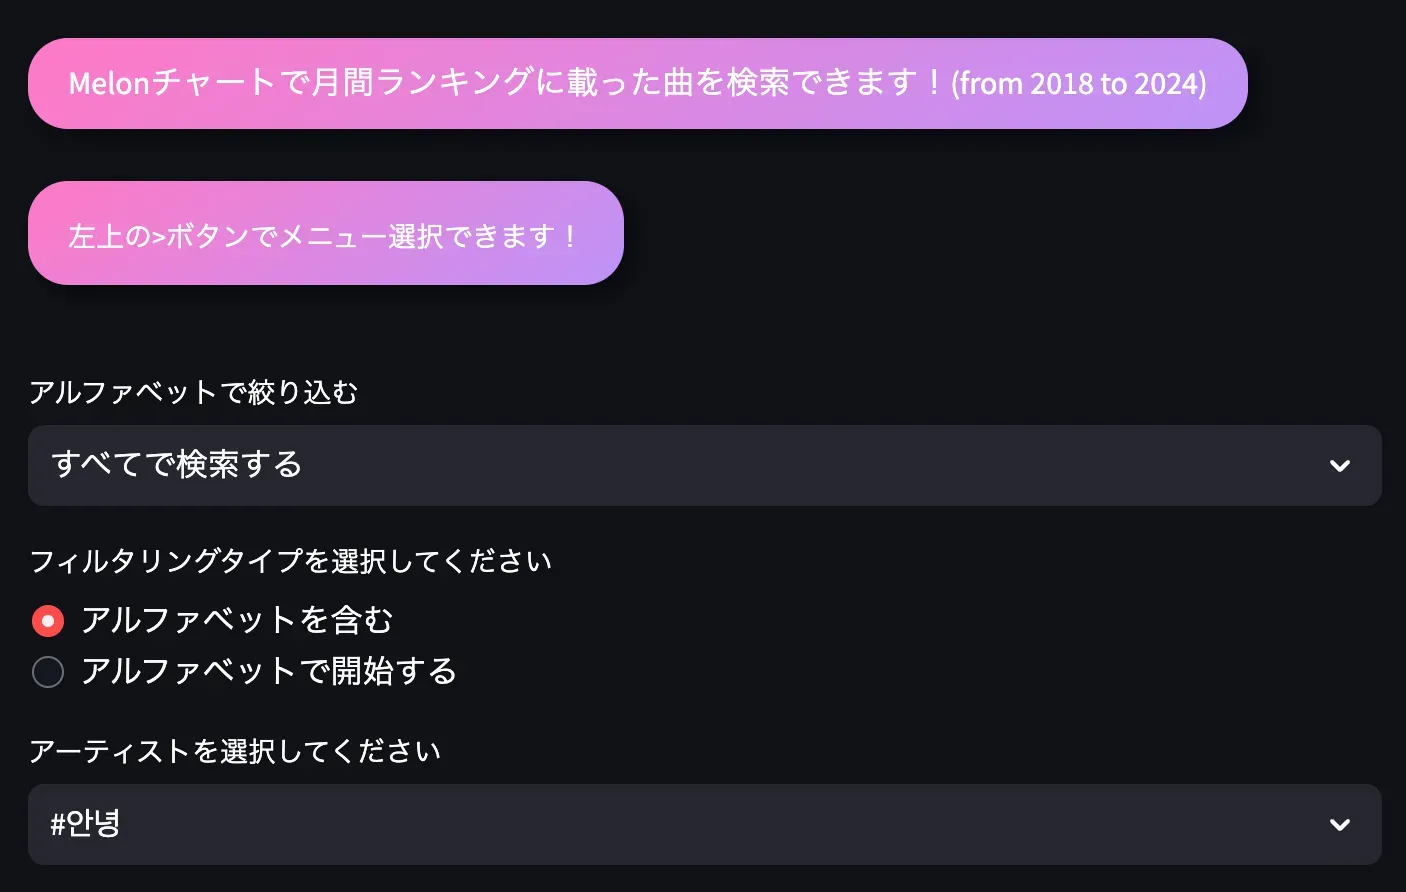Click the フィルタリングタイプを選択してください heading
This screenshot has height=892, width=1406.
tap(290, 561)
